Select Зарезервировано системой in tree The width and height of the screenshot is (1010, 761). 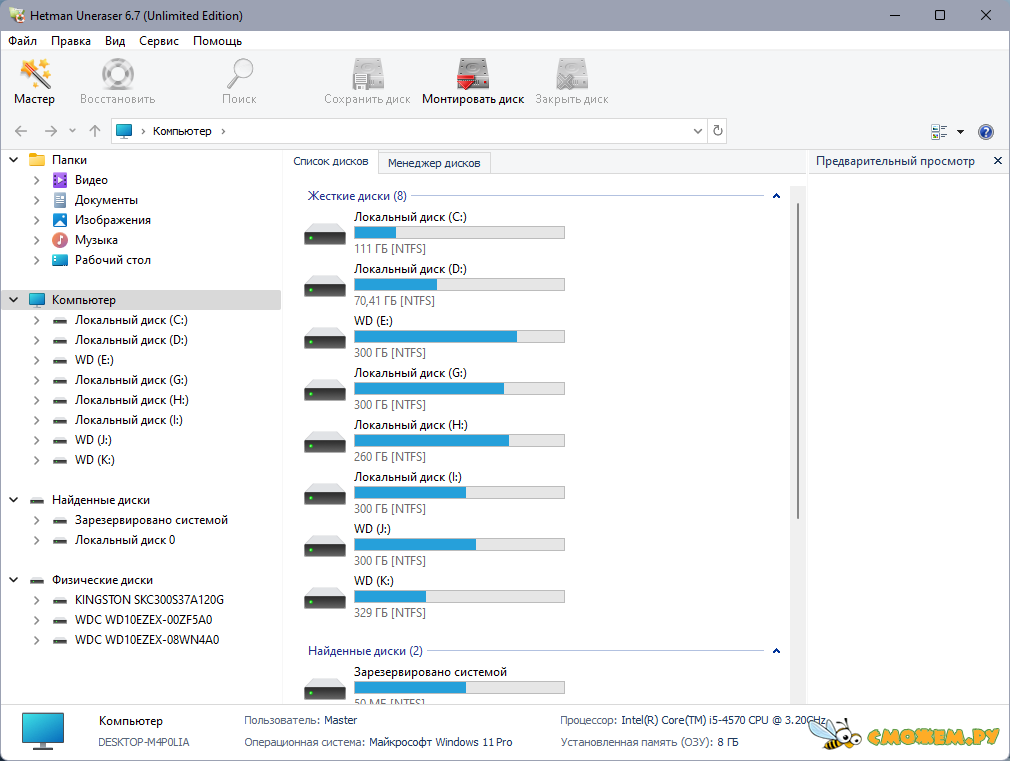pyautogui.click(x=151, y=520)
